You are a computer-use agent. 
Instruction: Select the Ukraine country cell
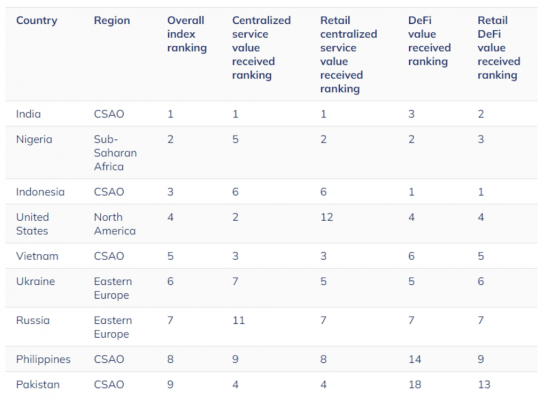click(x=35, y=281)
